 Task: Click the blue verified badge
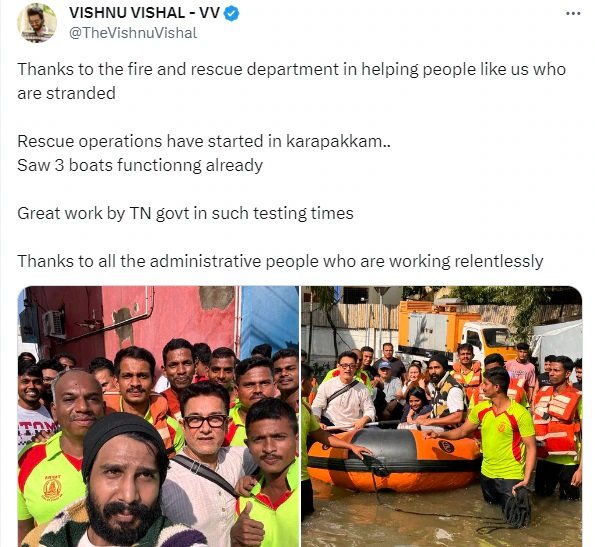231,14
